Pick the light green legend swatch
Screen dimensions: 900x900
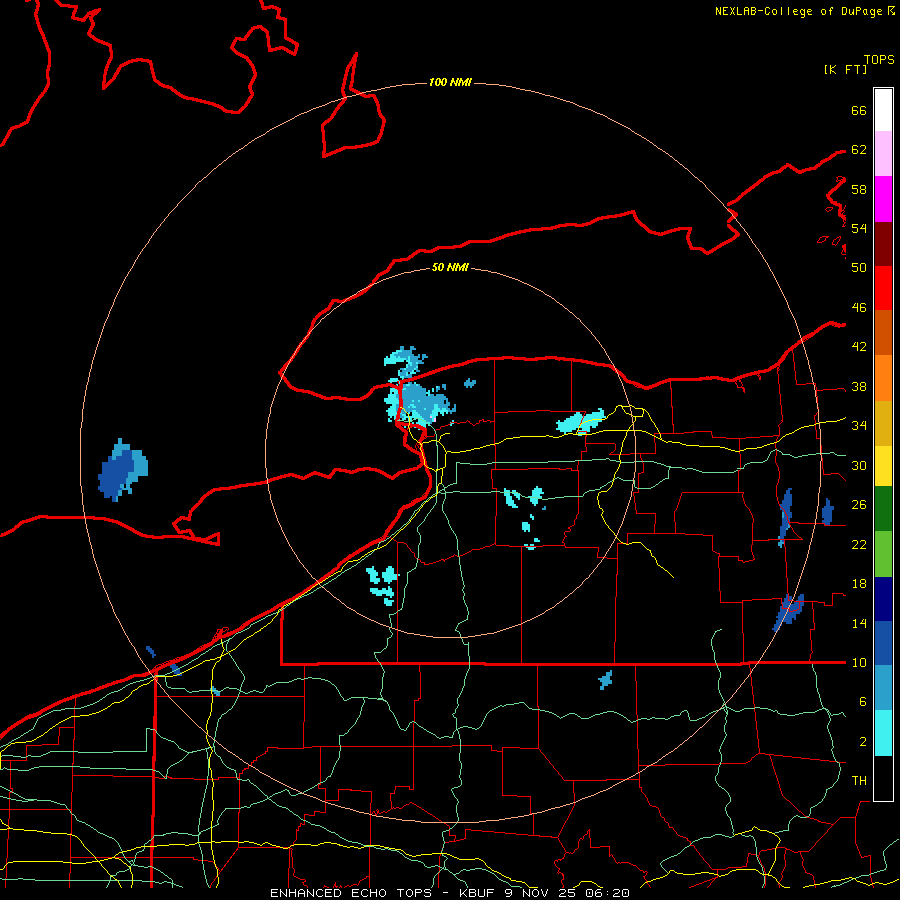click(883, 554)
